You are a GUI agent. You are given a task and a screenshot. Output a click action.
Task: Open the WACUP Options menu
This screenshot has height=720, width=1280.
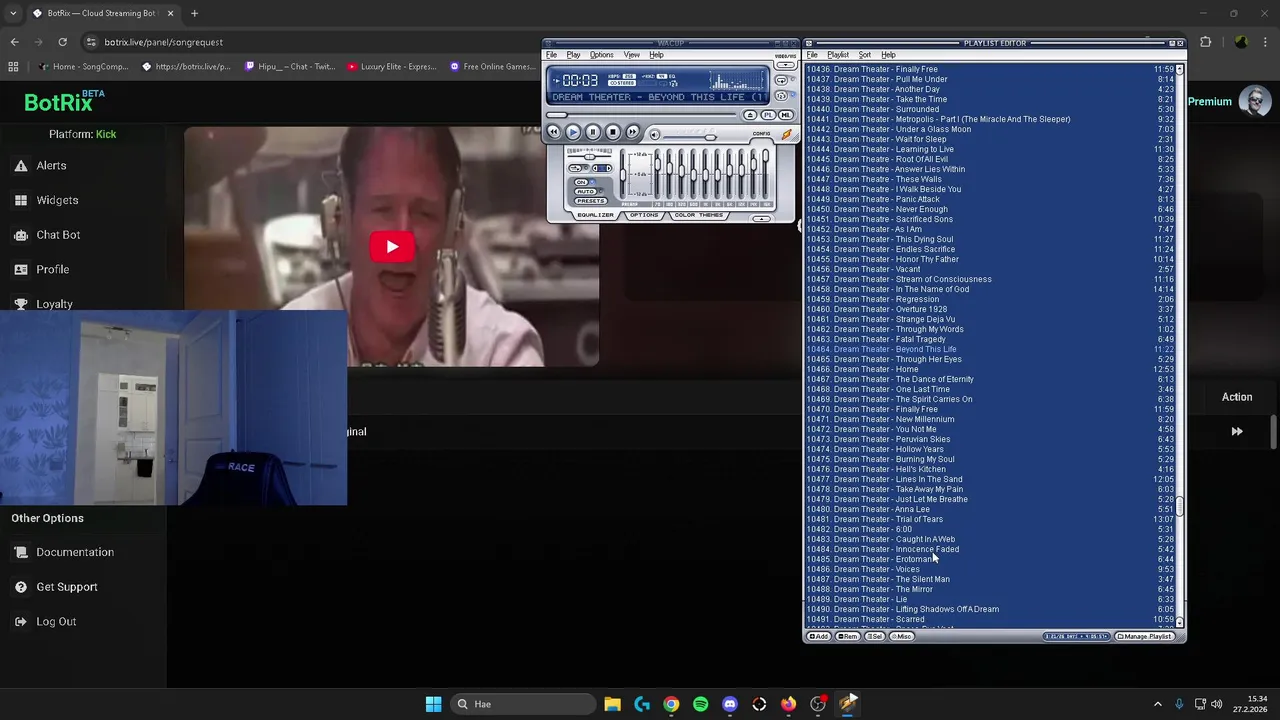pos(602,55)
